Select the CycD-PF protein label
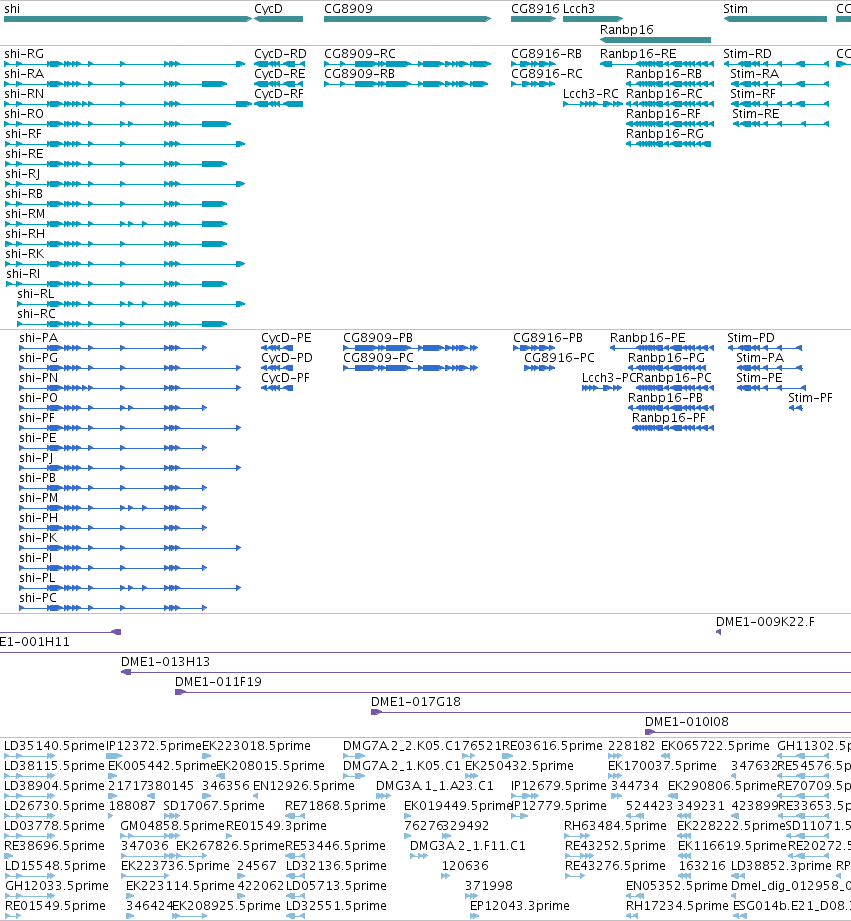 tap(285, 378)
